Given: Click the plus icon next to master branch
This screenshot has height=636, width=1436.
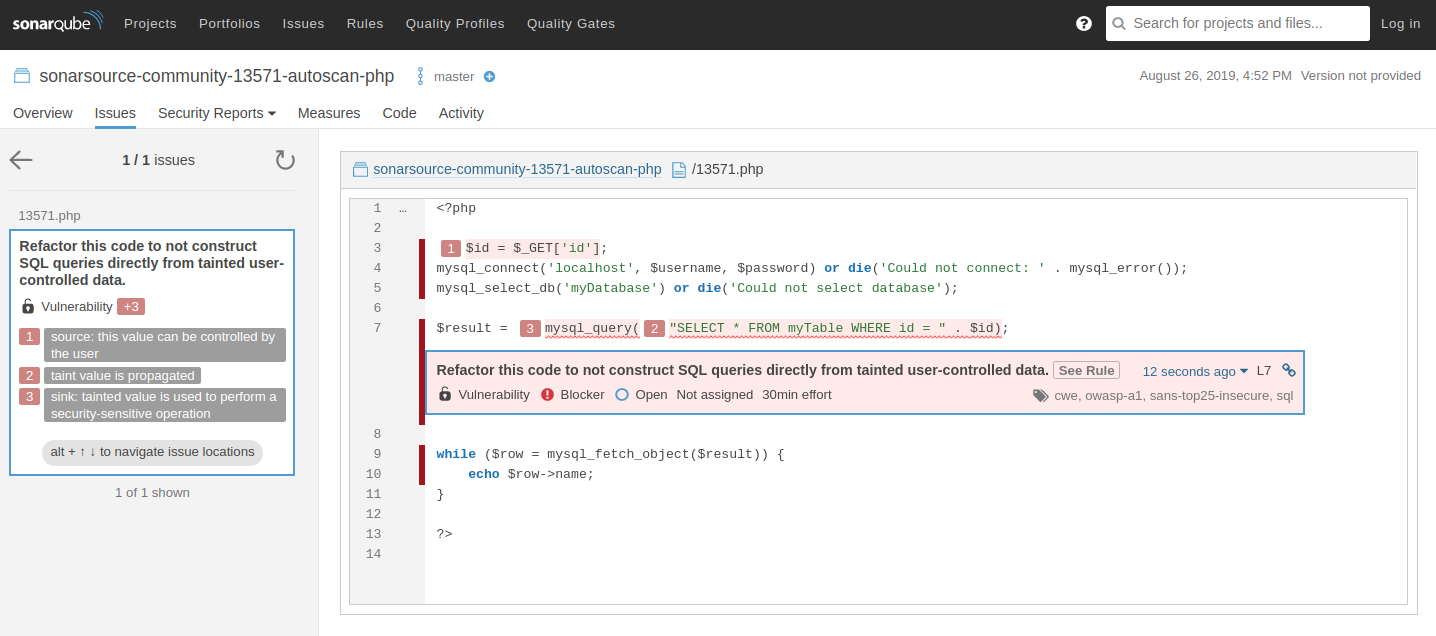Looking at the screenshot, I should [489, 77].
